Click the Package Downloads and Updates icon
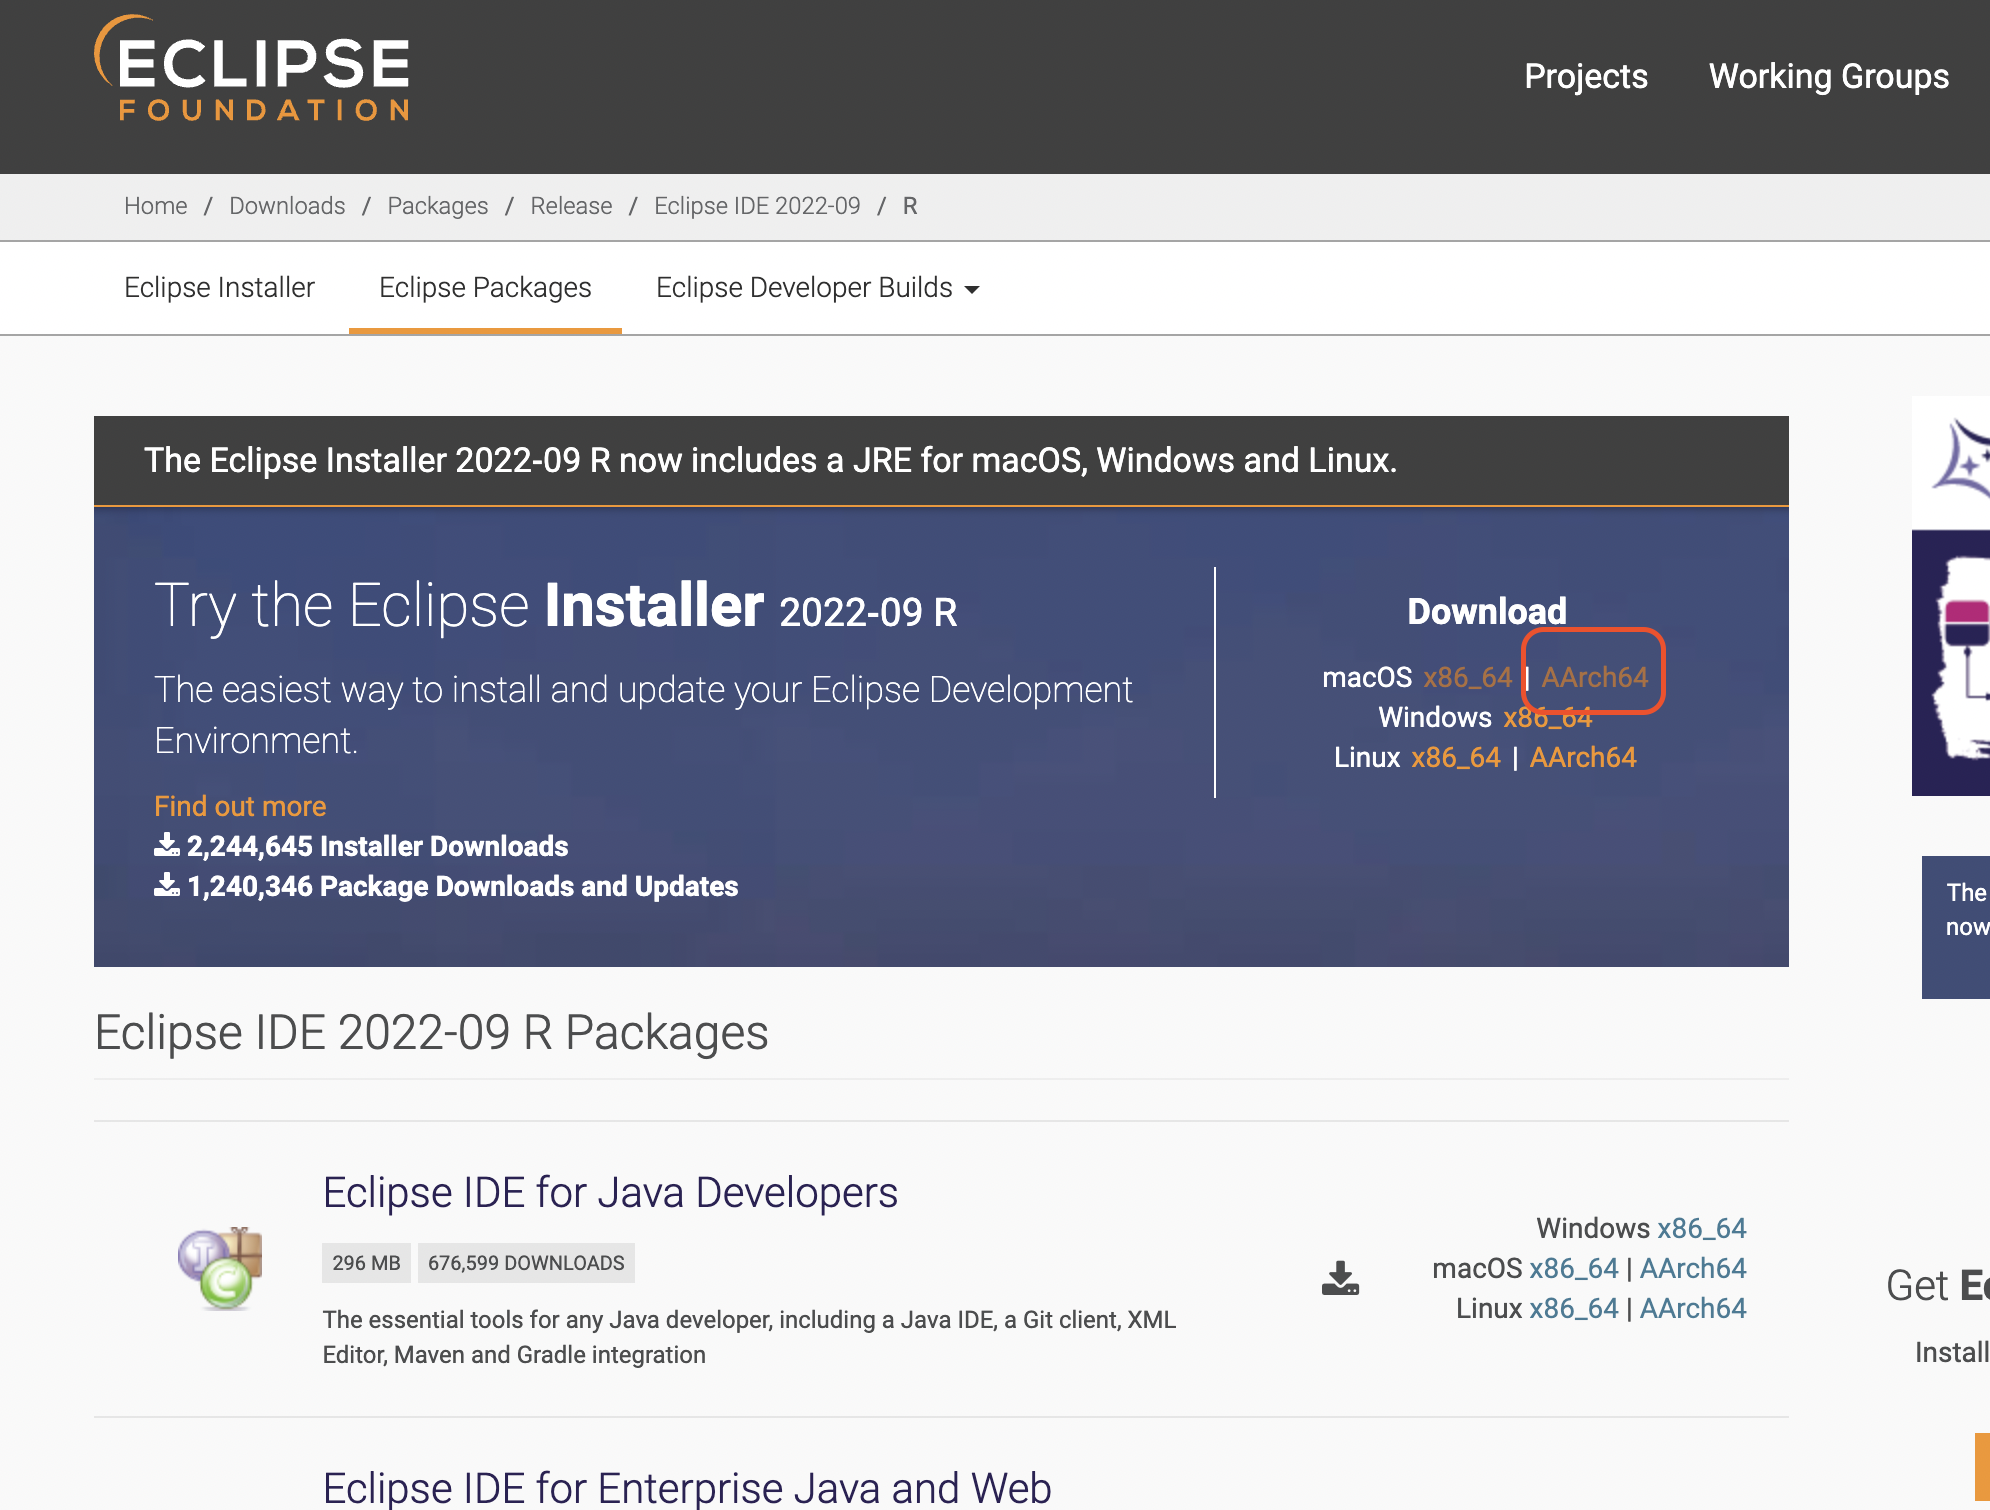 [166, 886]
